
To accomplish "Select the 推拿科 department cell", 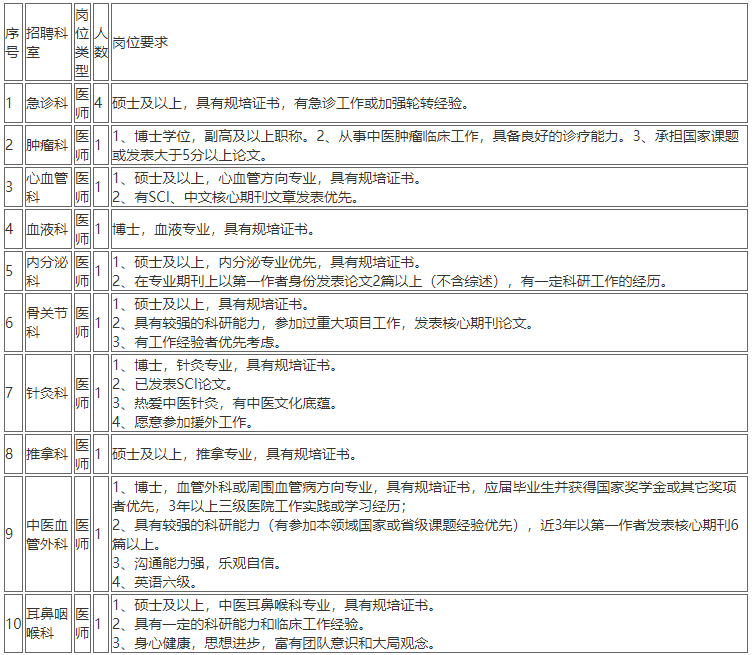I will (47, 454).
